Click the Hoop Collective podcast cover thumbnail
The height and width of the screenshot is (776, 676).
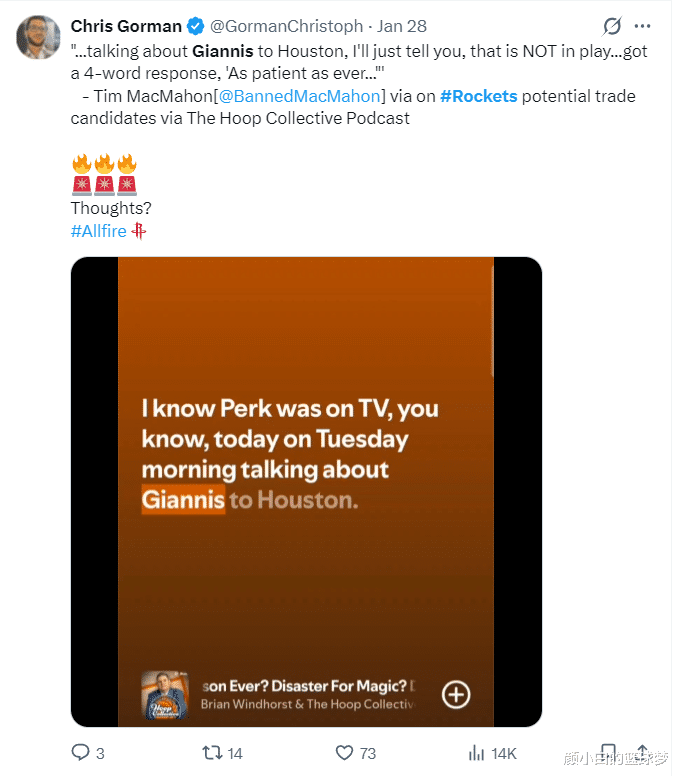point(166,694)
